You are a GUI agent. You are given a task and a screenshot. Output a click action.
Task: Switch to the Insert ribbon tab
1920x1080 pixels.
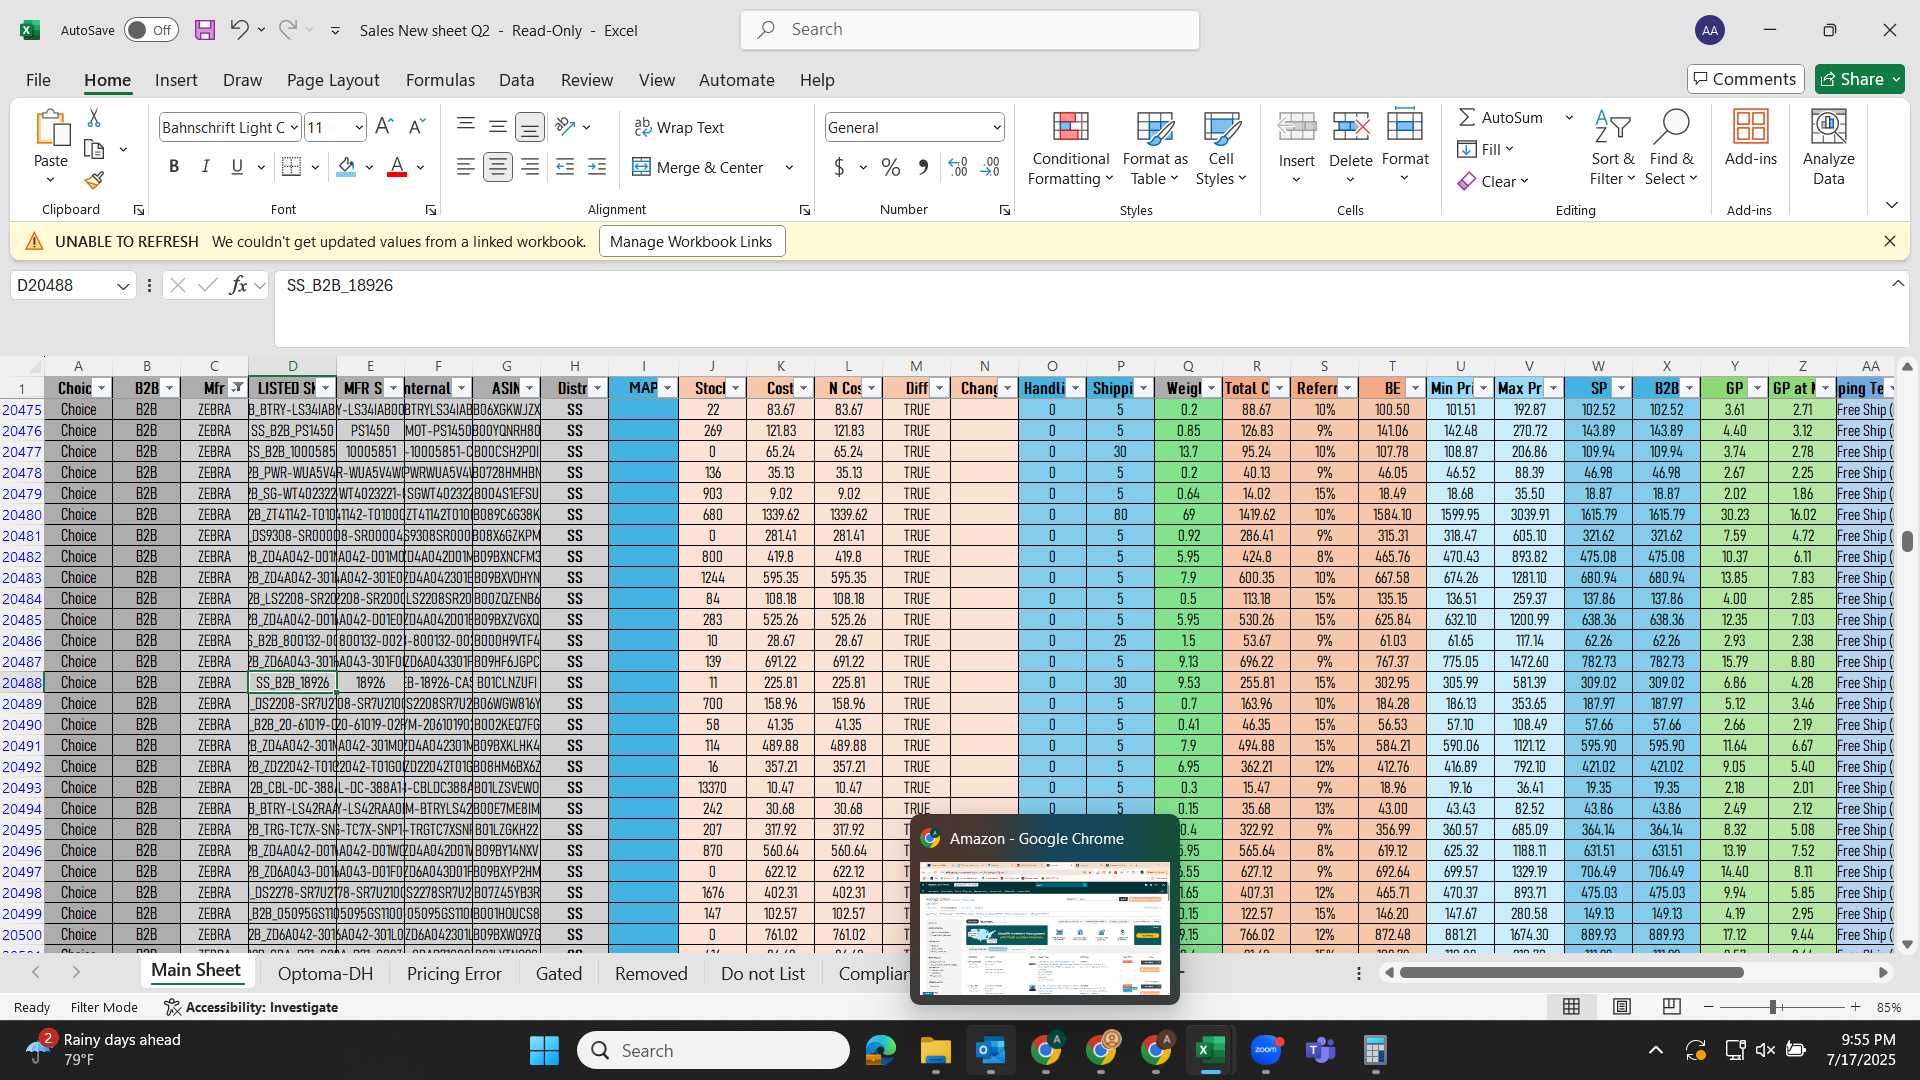[176, 80]
